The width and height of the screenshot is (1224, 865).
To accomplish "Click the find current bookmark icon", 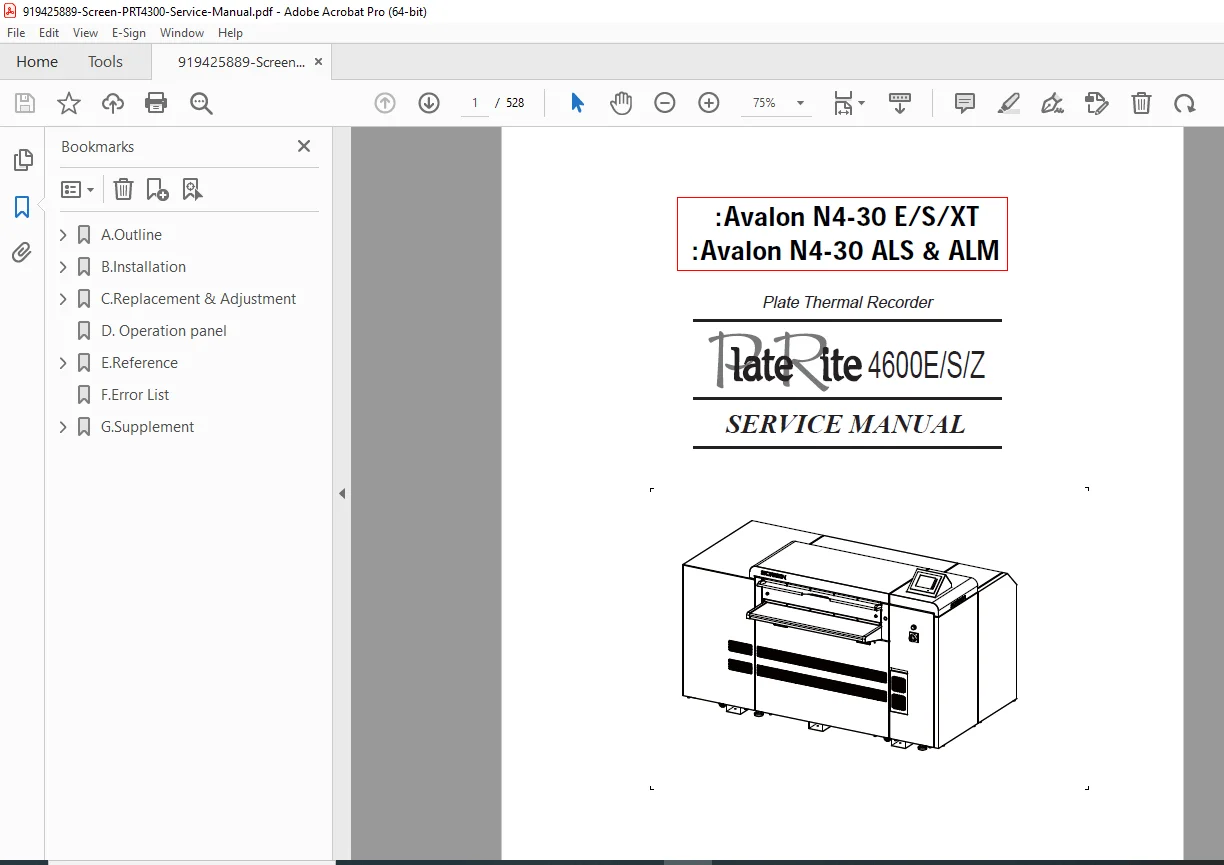I will tap(192, 189).
